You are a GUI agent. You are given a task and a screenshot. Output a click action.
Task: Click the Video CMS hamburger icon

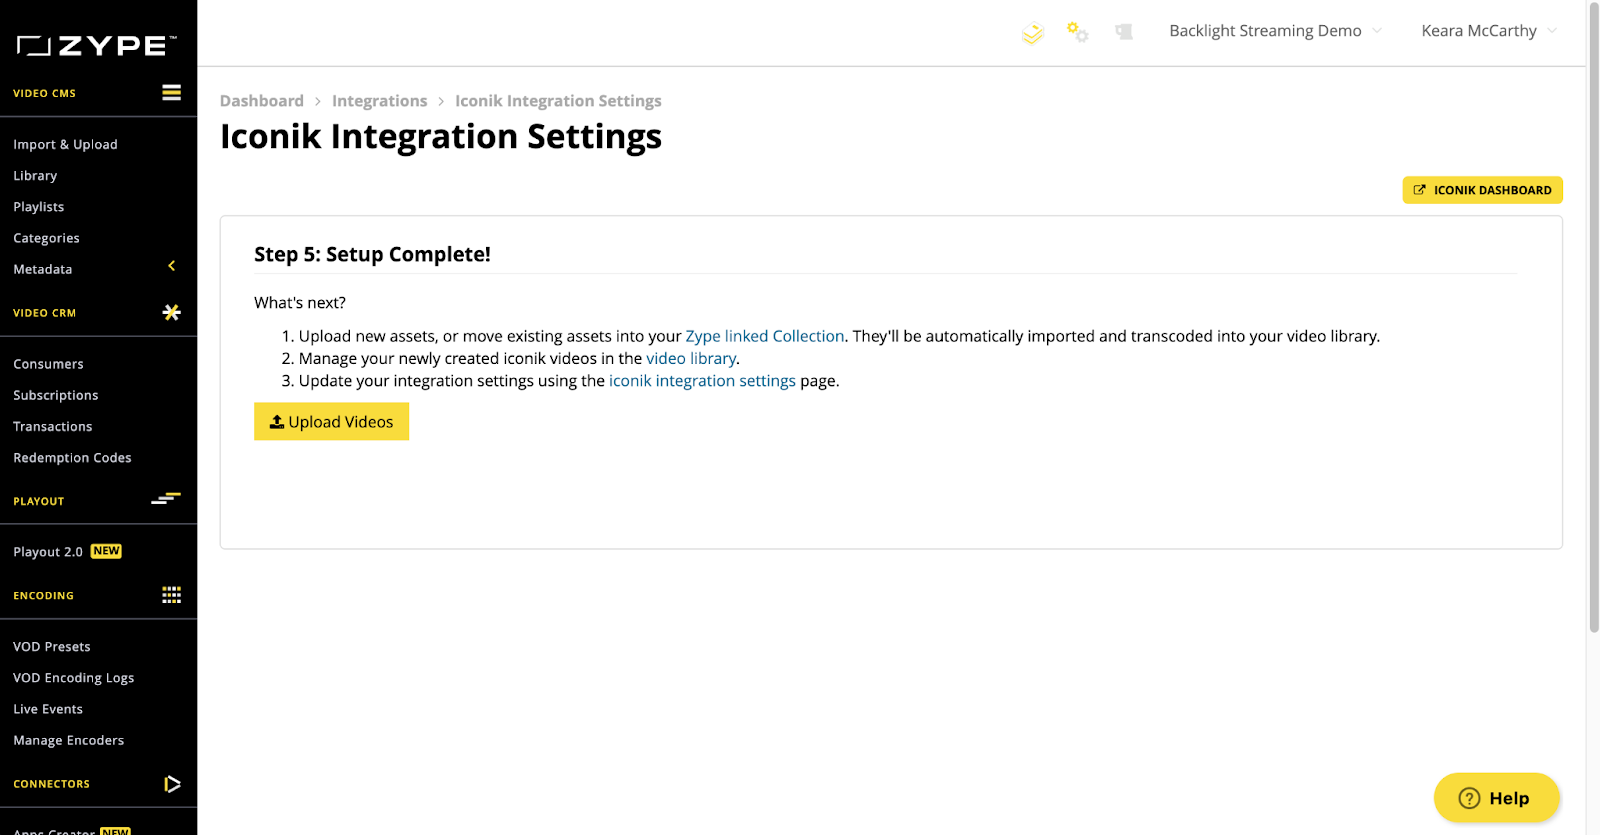[172, 93]
